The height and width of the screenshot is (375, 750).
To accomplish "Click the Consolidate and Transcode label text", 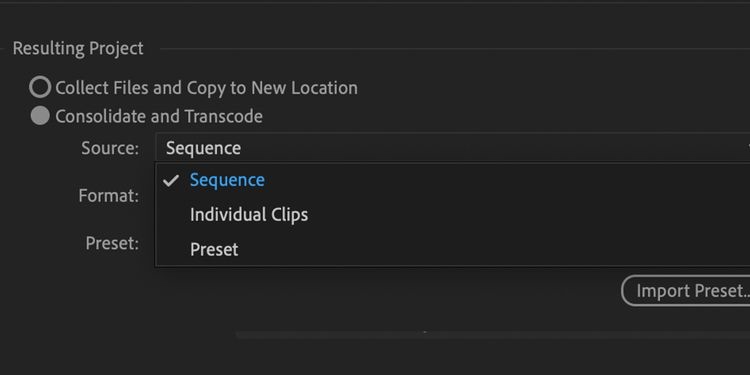I will pyautogui.click(x=159, y=116).
